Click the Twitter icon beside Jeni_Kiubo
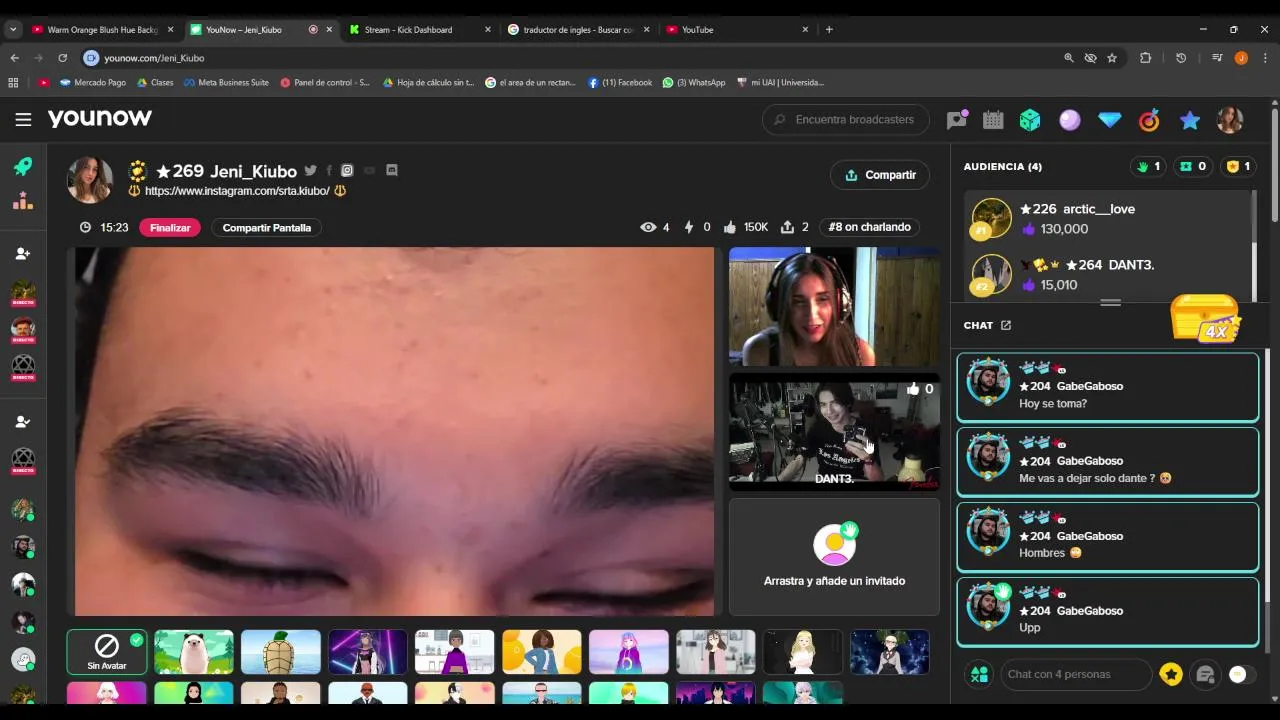Image resolution: width=1280 pixels, height=720 pixels. coord(310,171)
